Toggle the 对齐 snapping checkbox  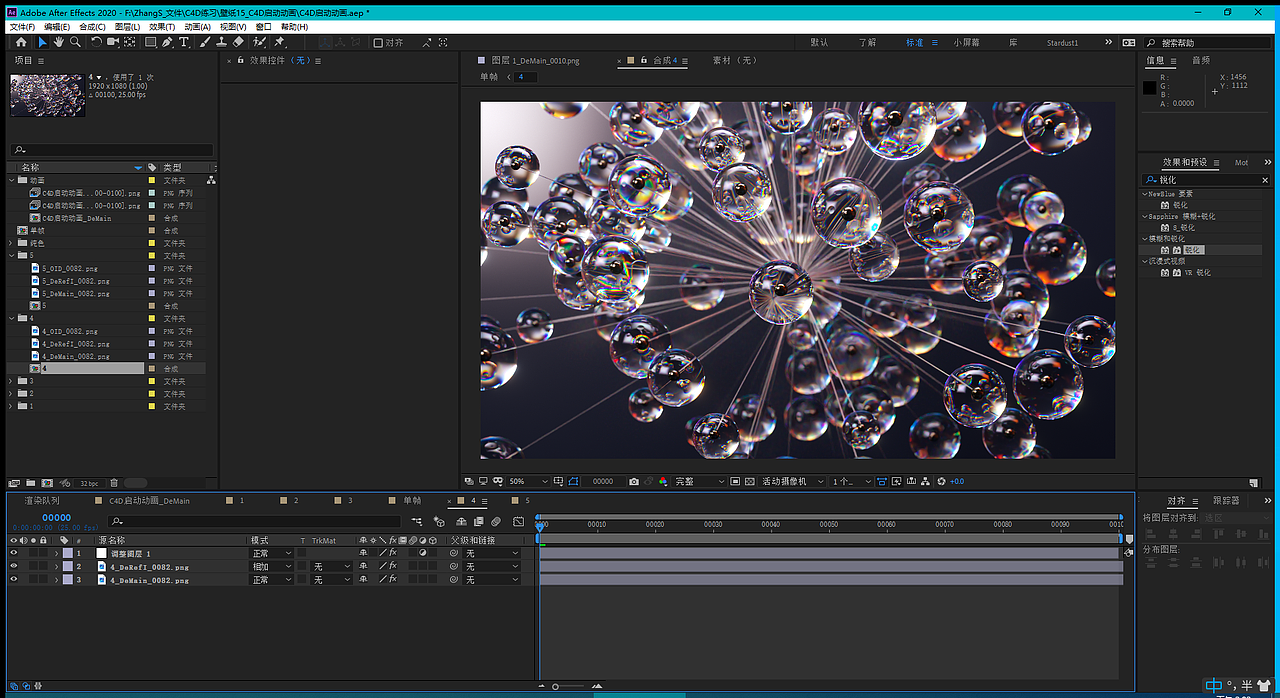[378, 43]
